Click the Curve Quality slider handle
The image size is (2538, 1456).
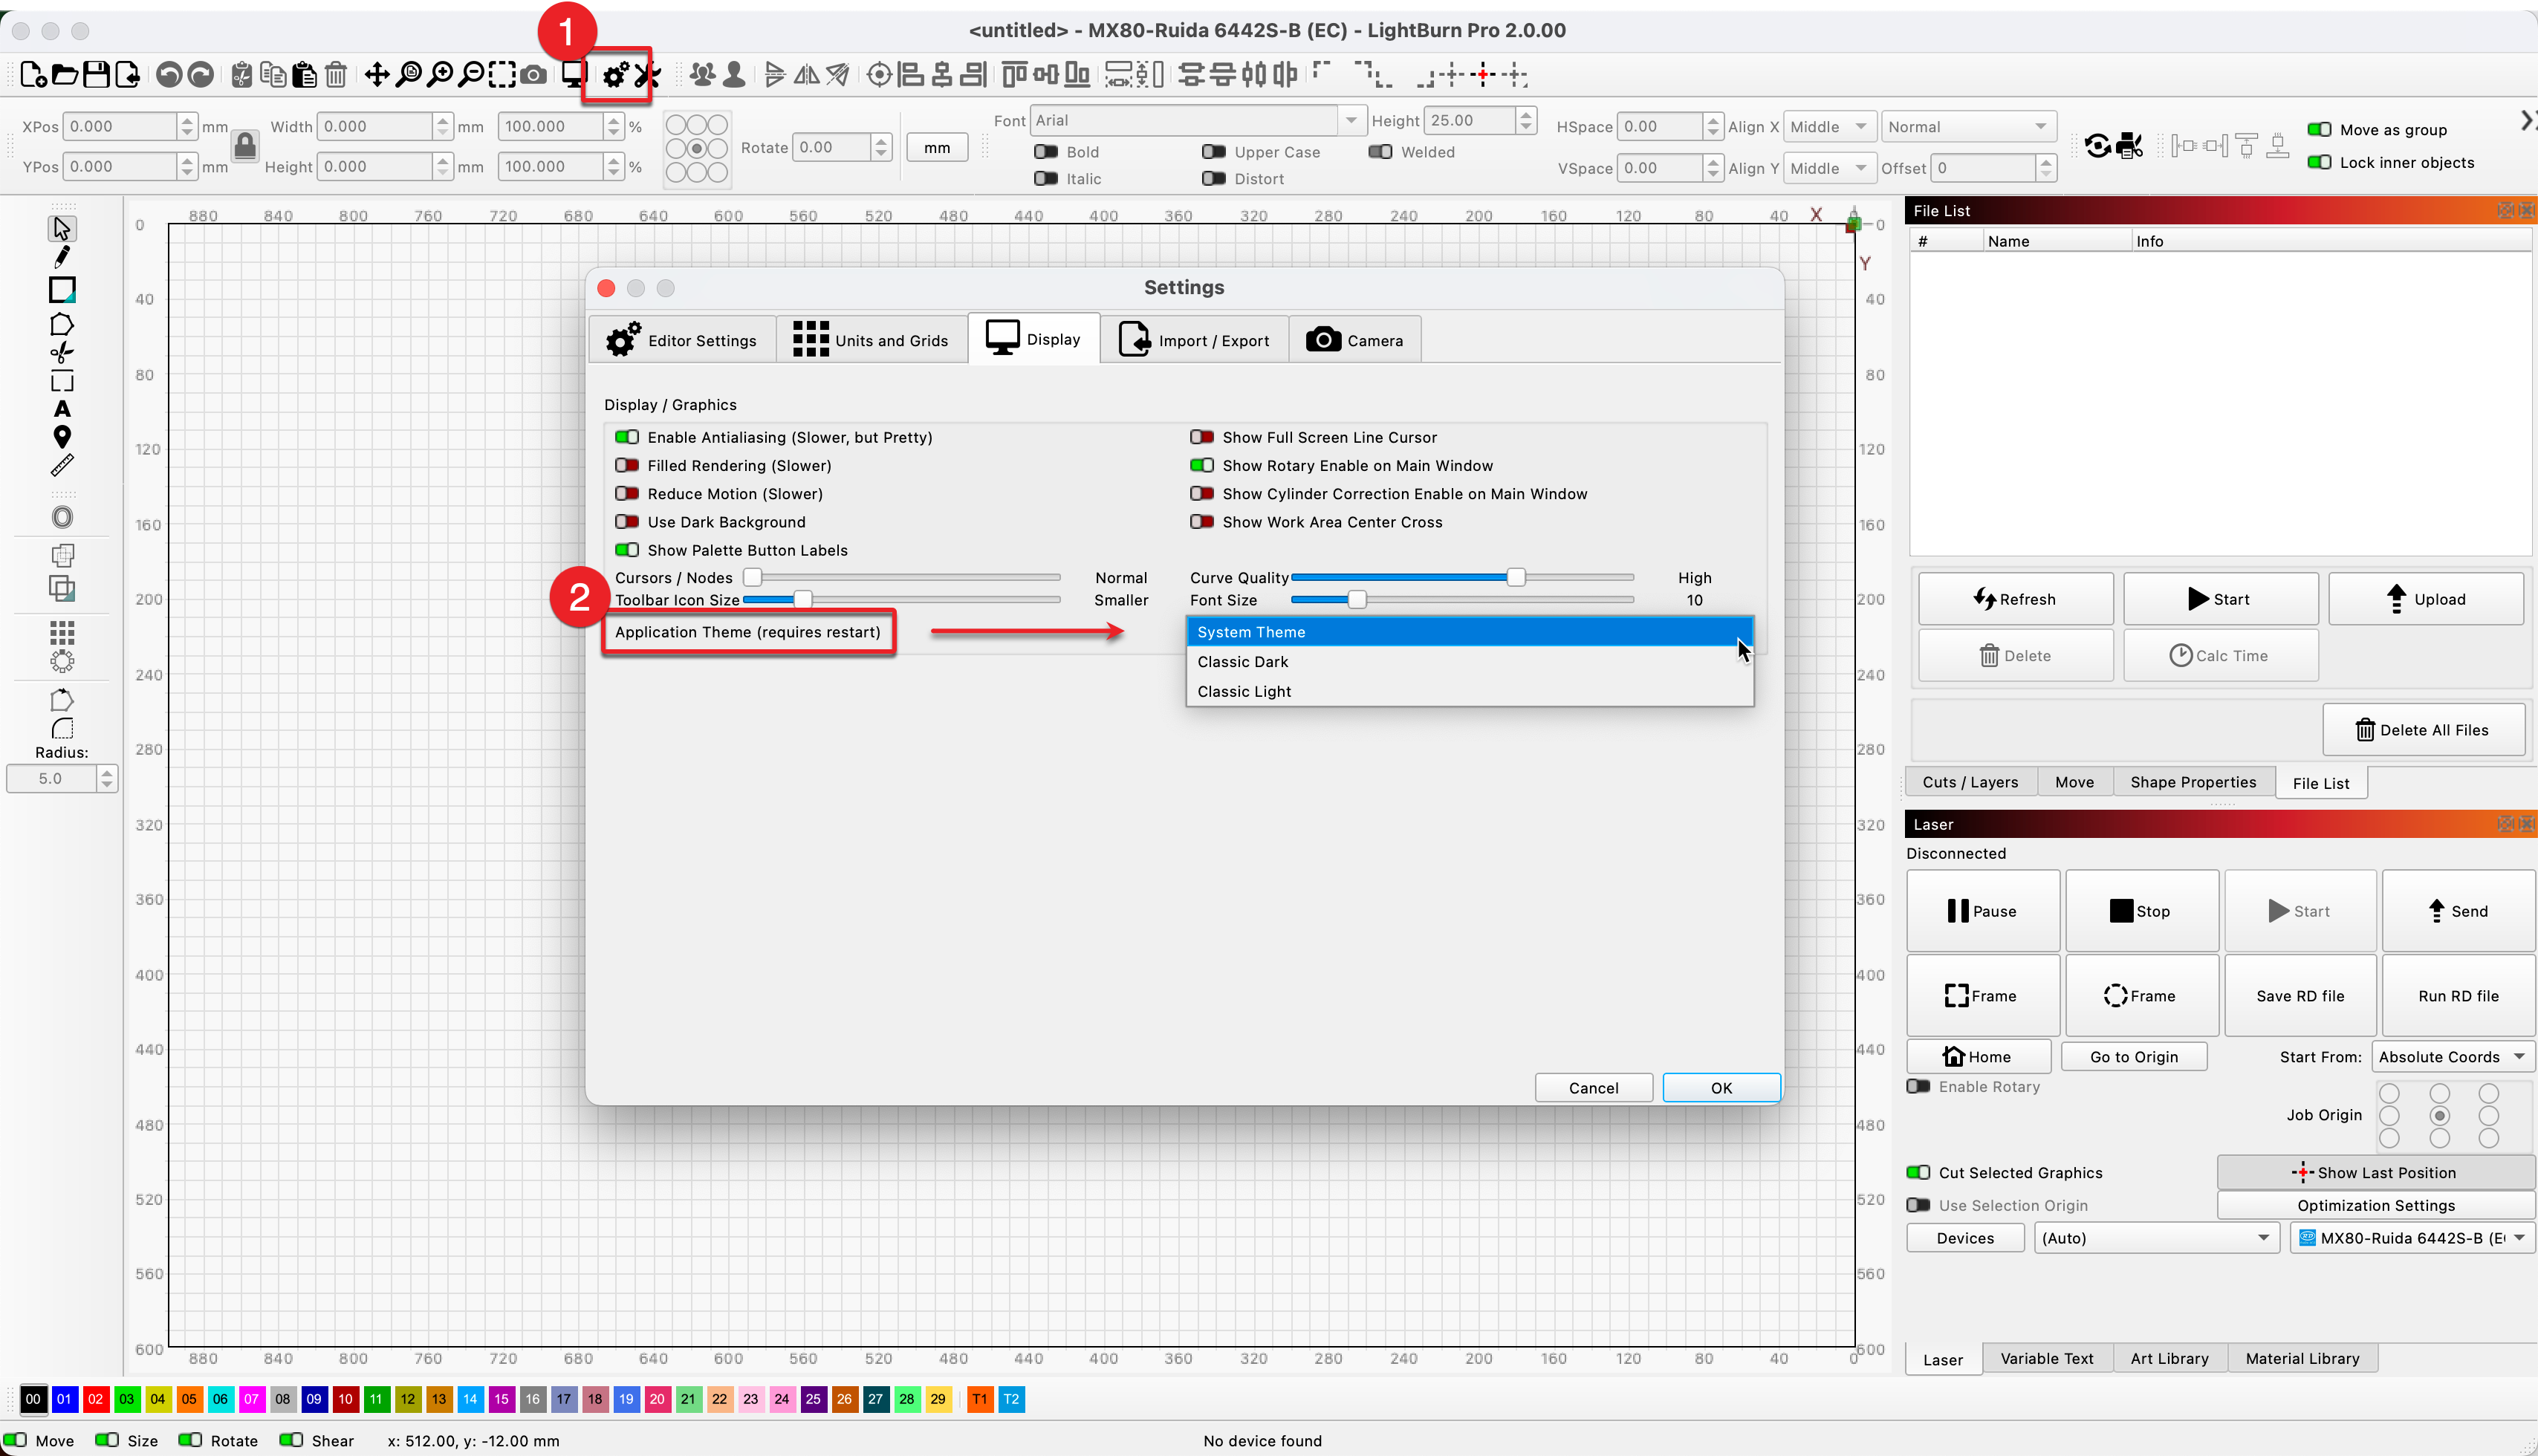pyautogui.click(x=1516, y=577)
